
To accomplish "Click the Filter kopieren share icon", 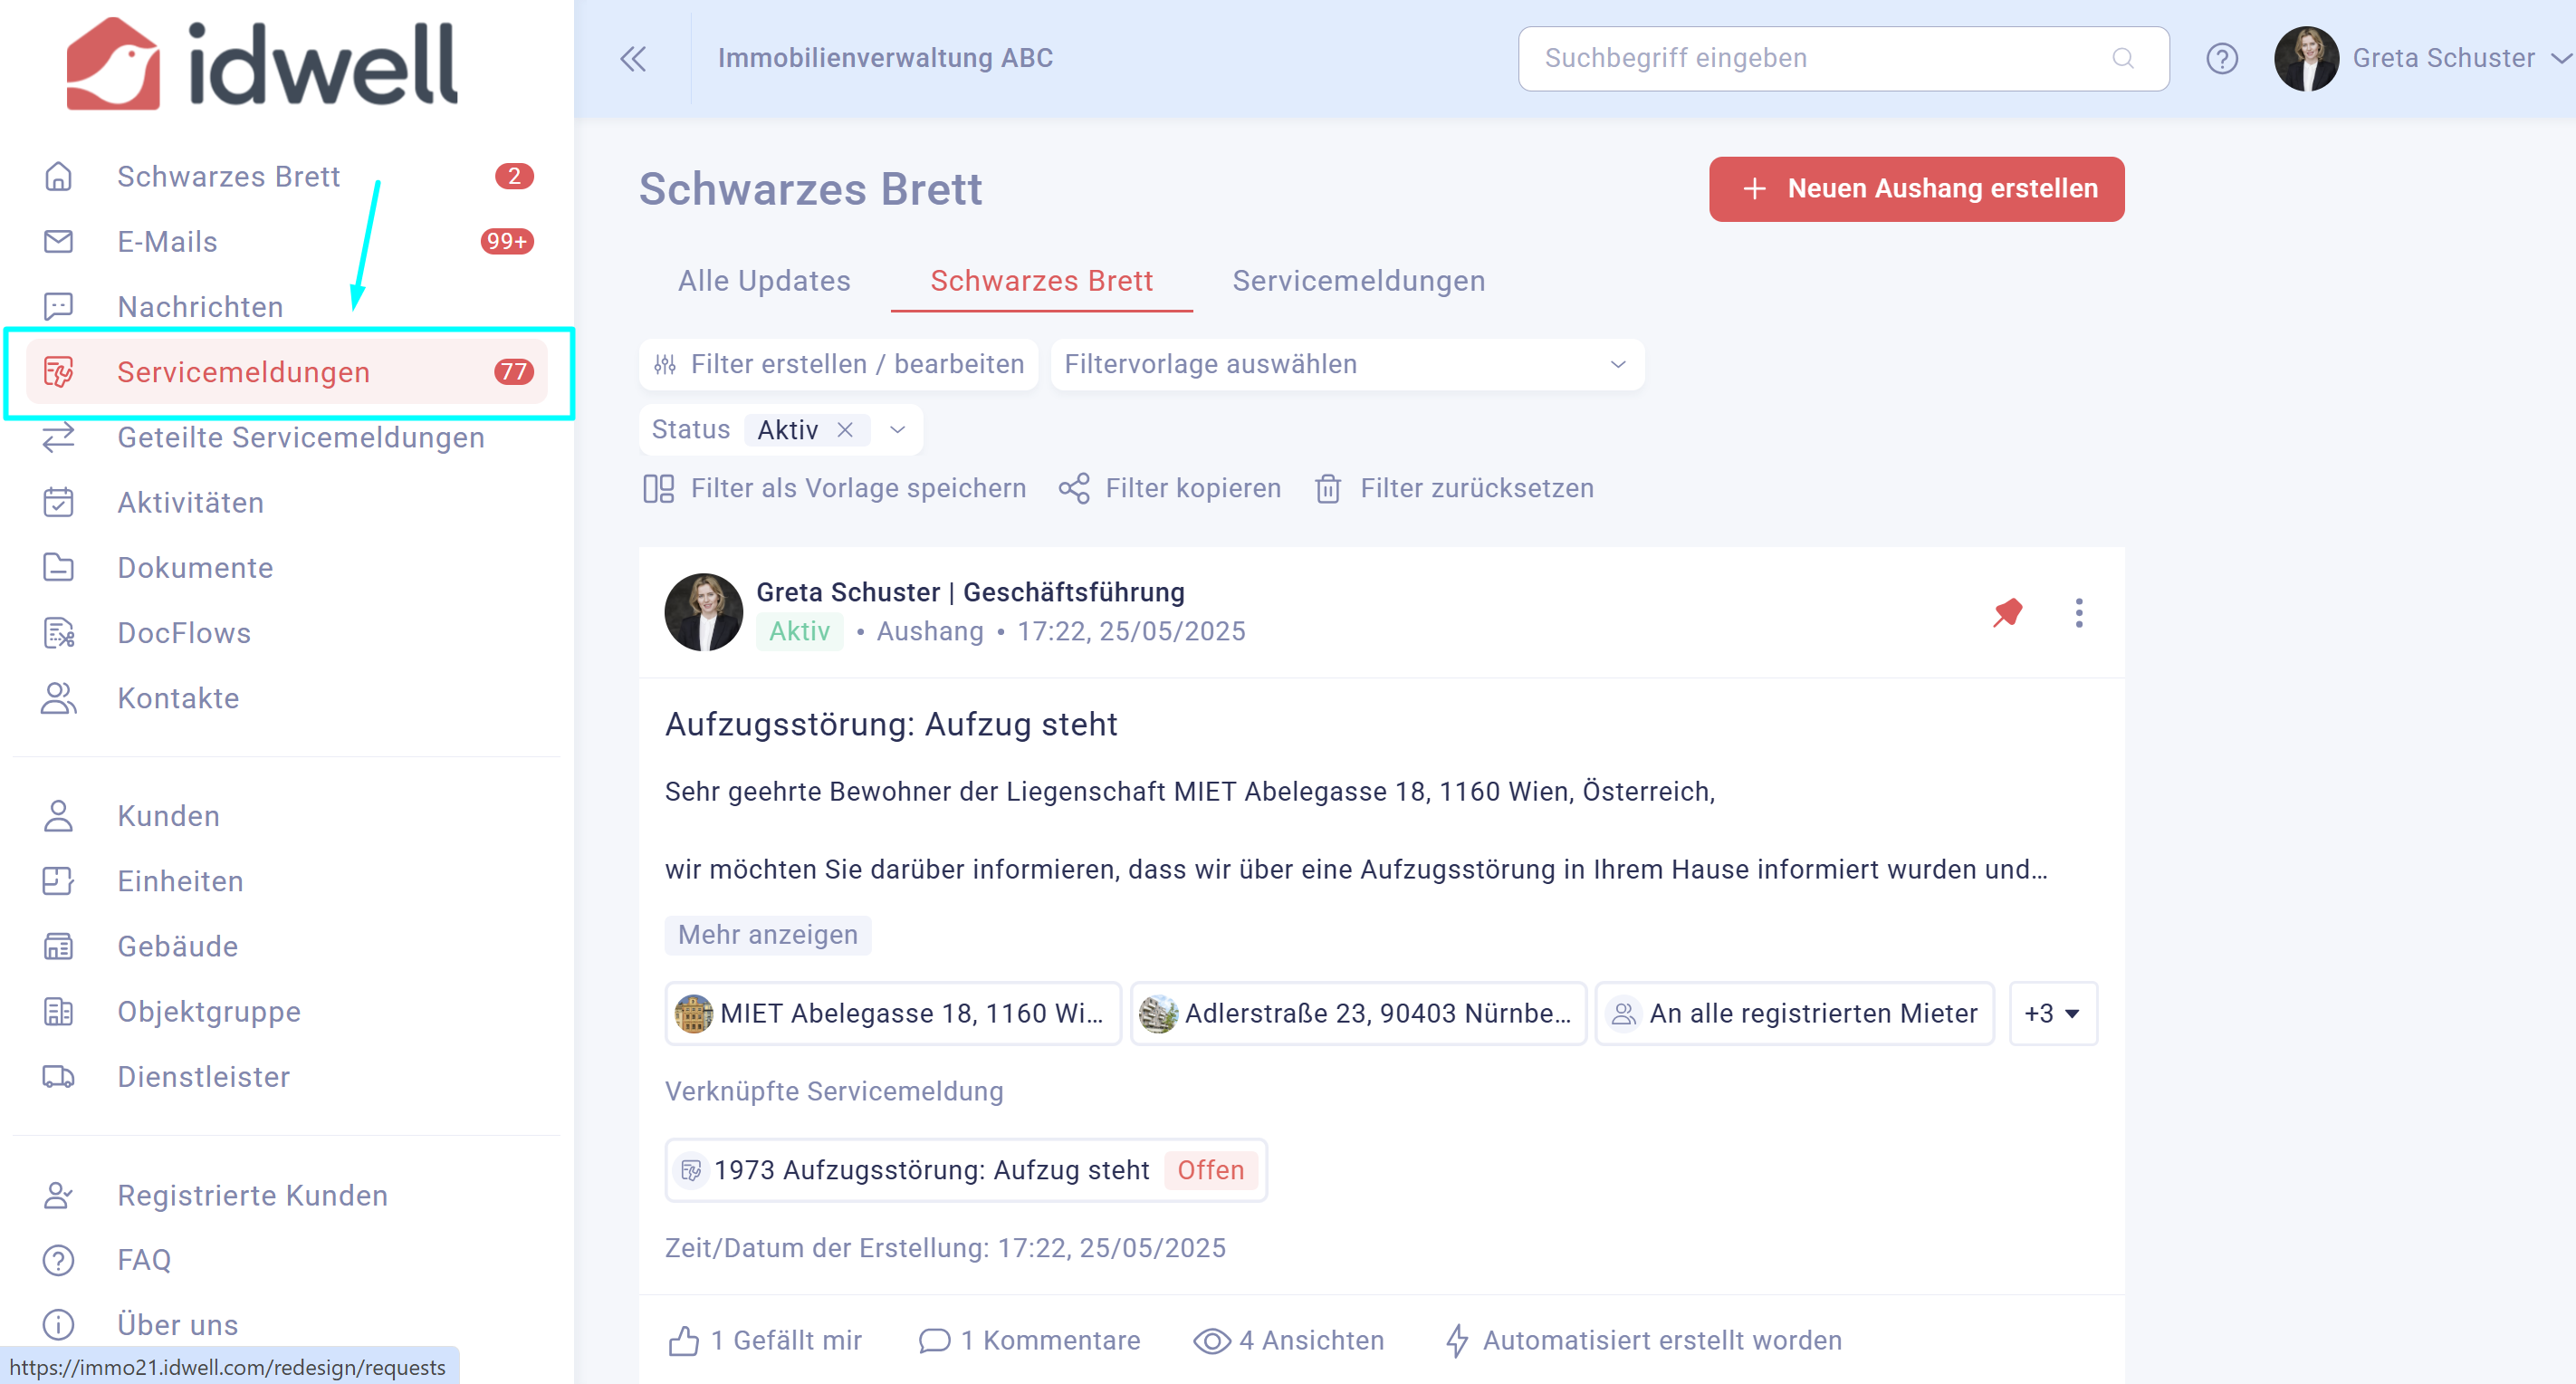I will tap(1074, 488).
